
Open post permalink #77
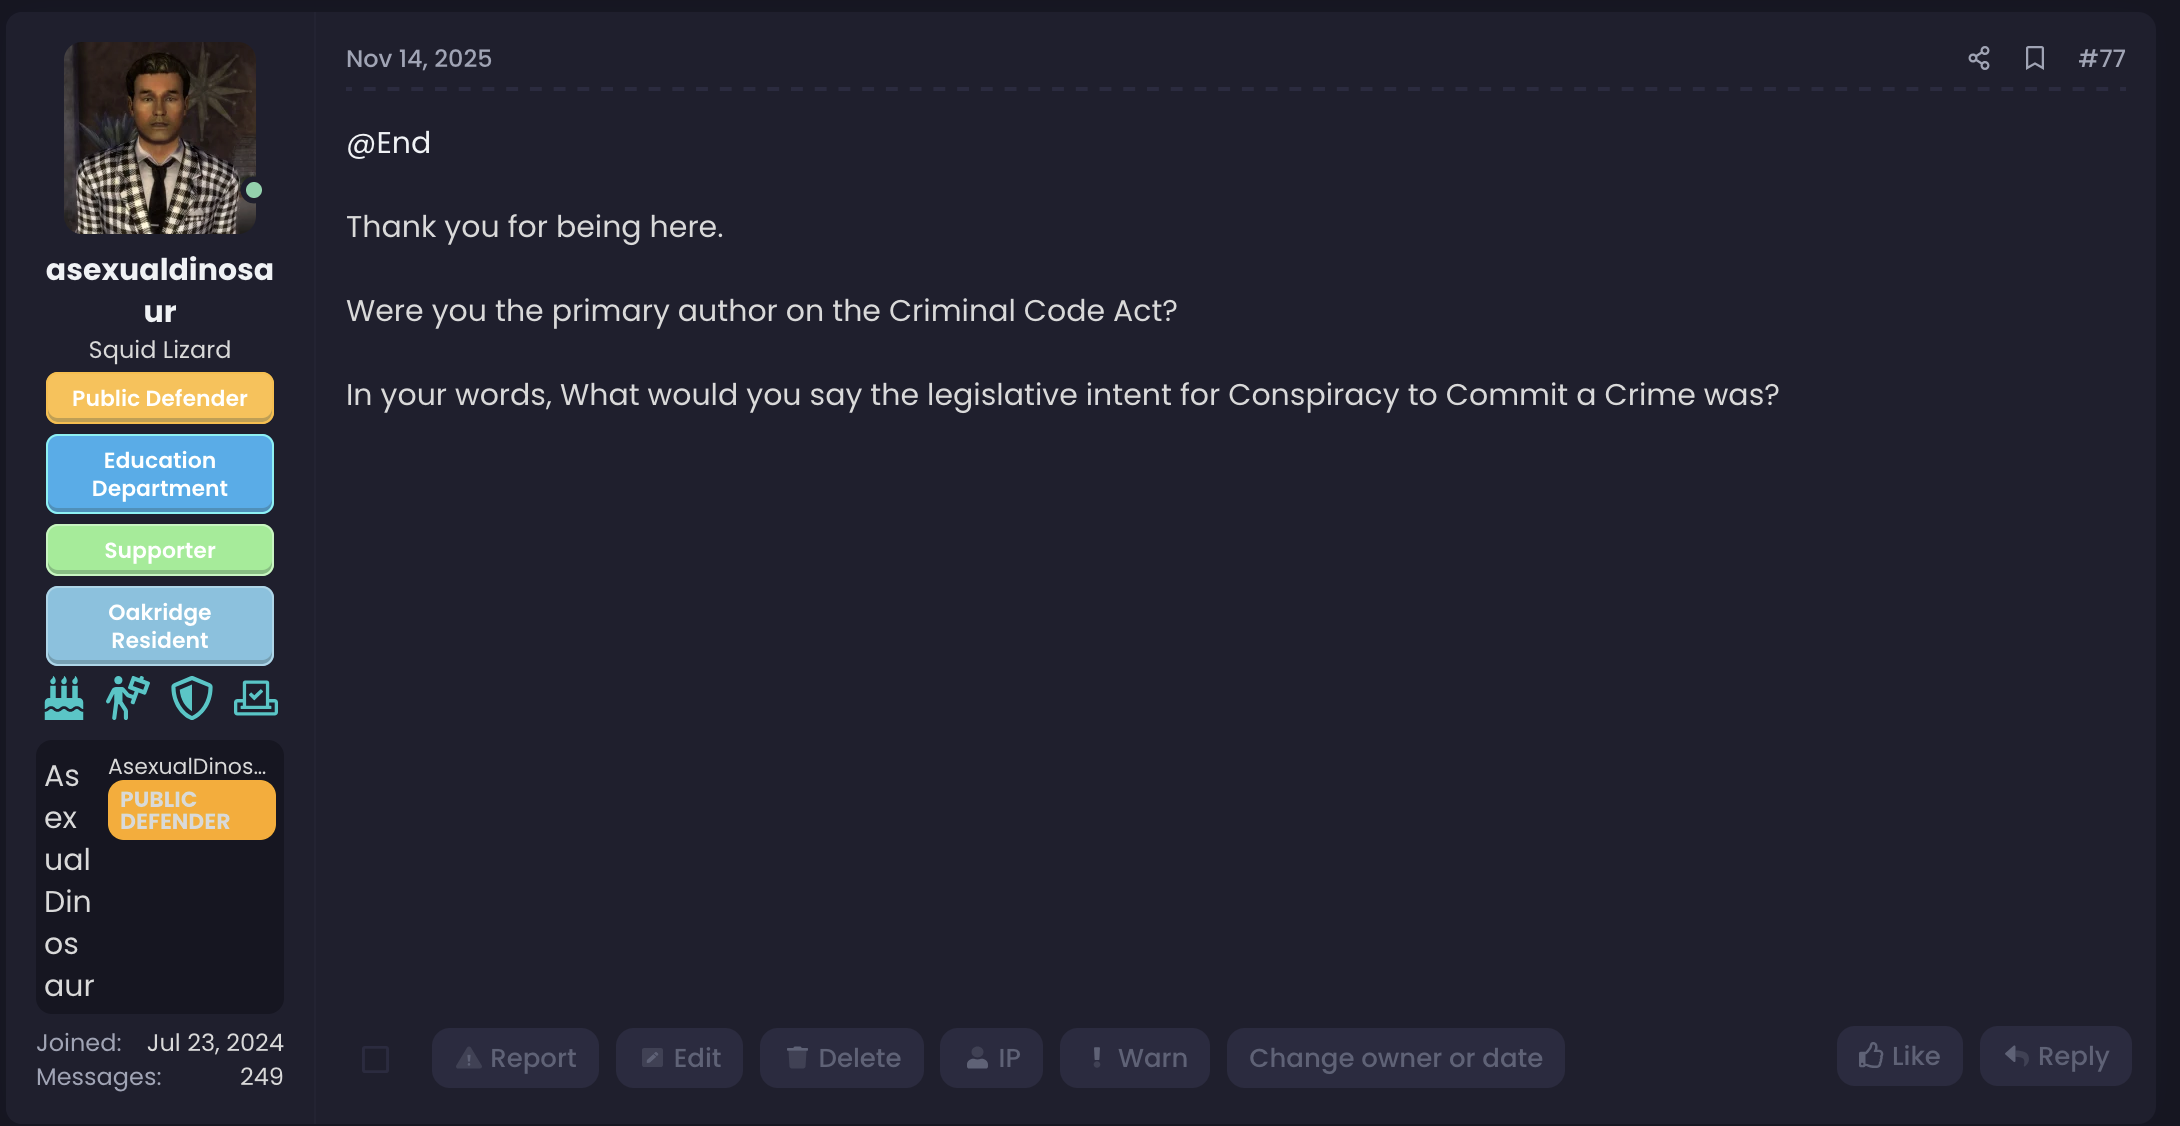[x=2101, y=58]
